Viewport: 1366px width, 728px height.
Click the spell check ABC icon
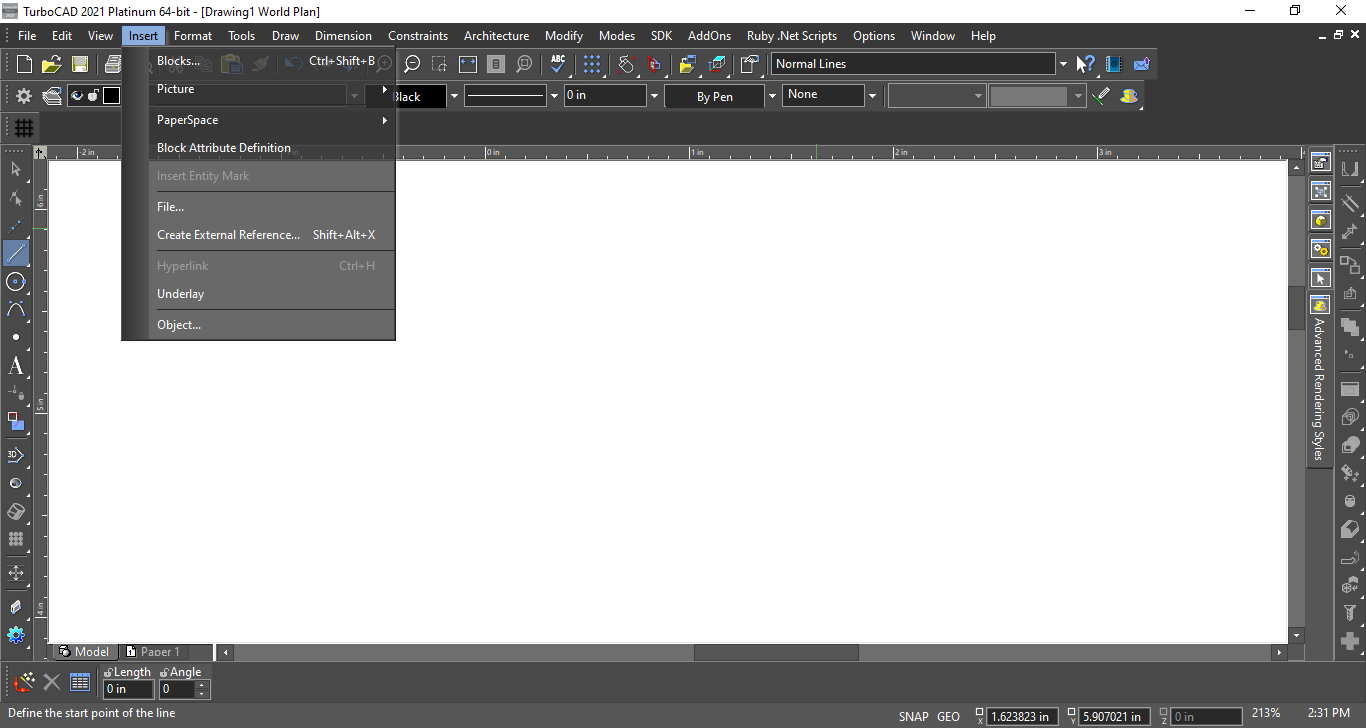pos(558,64)
